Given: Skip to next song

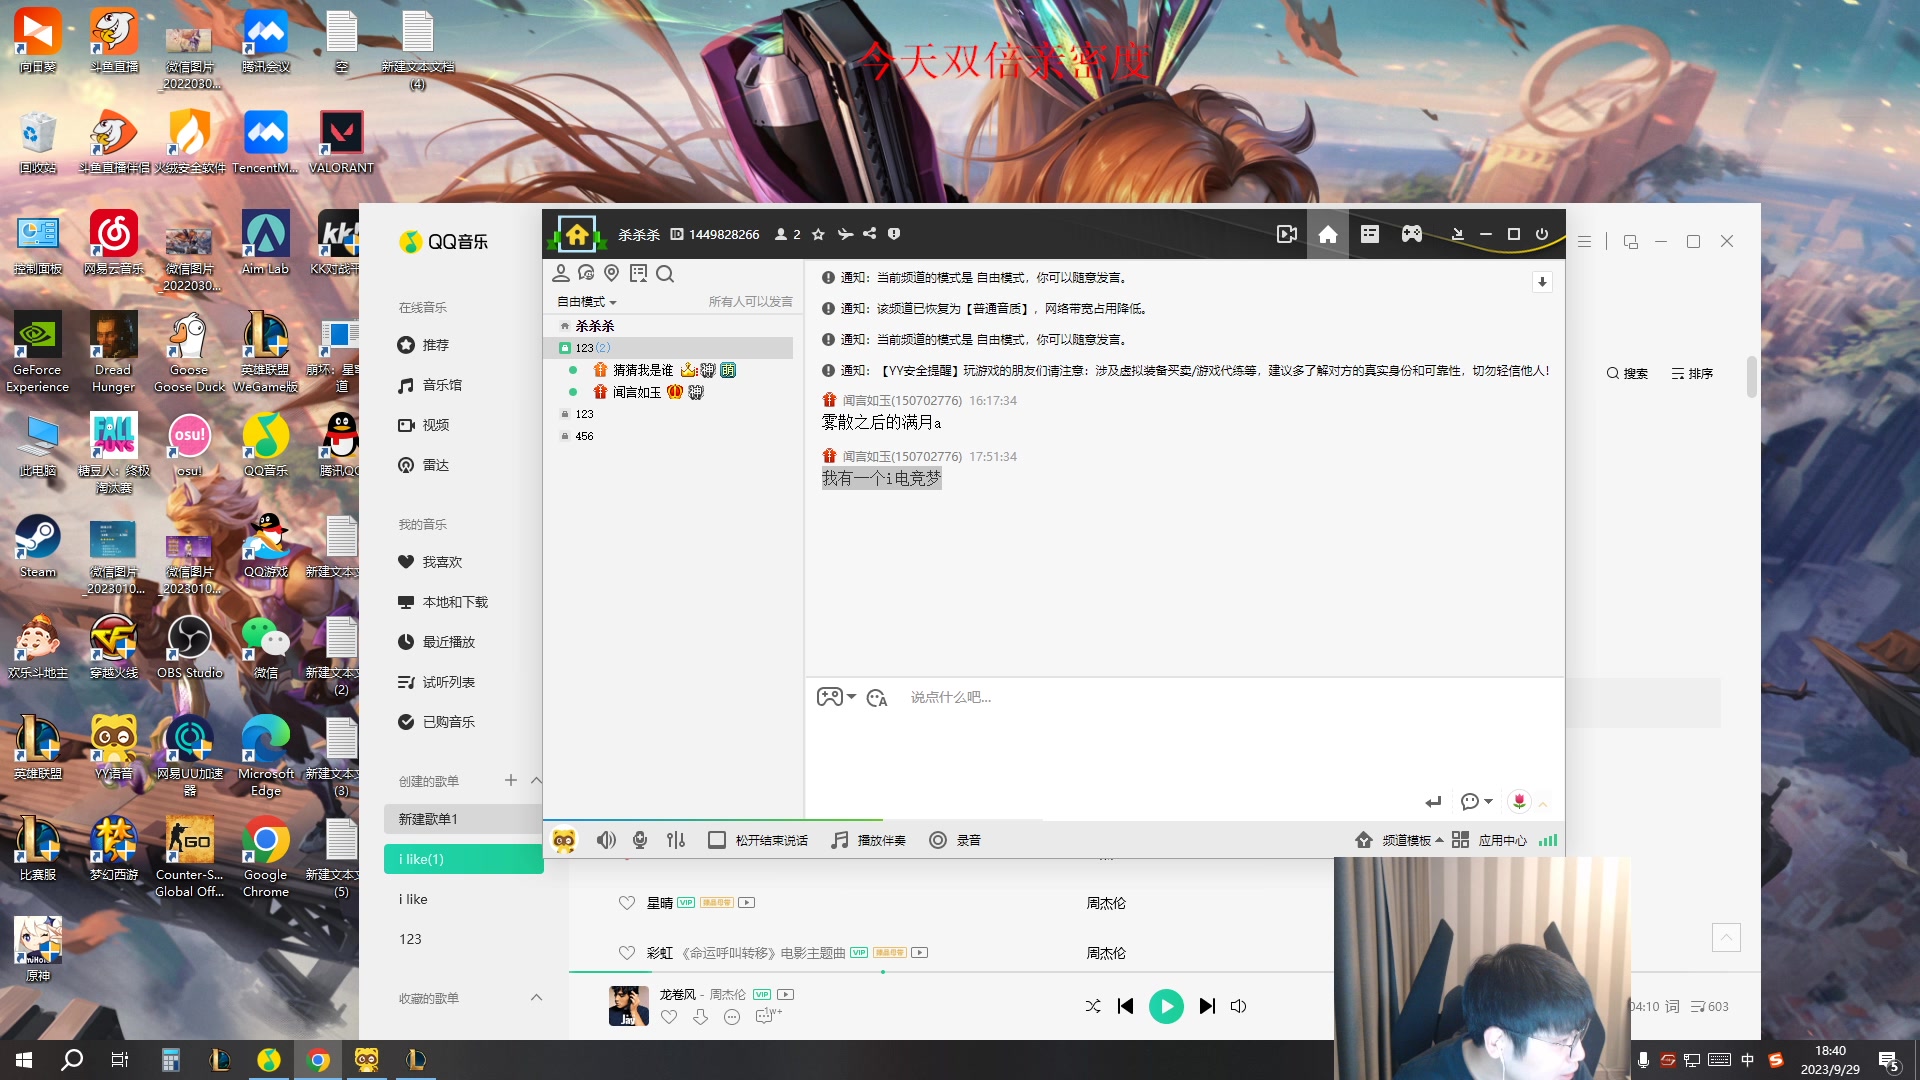Looking at the screenshot, I should pyautogui.click(x=1207, y=1006).
